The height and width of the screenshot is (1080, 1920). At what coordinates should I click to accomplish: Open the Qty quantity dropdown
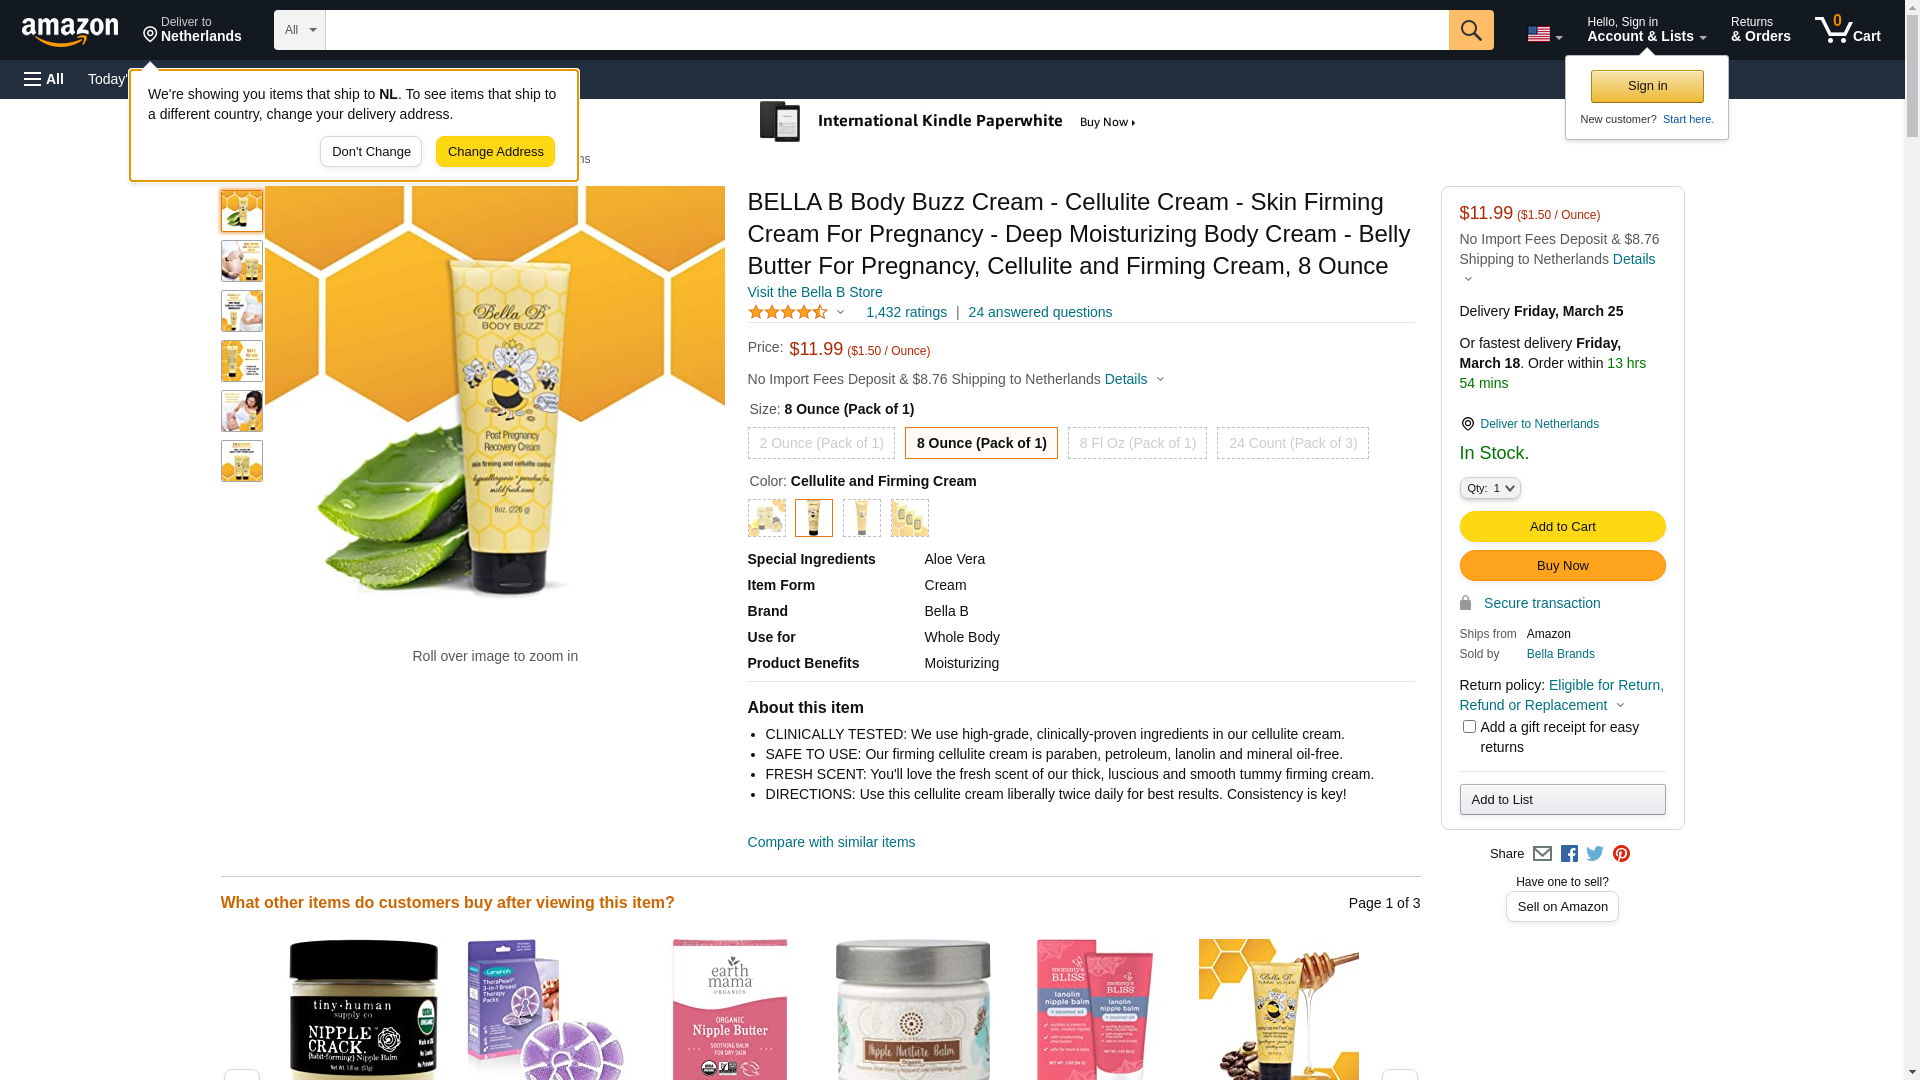[x=1490, y=488]
